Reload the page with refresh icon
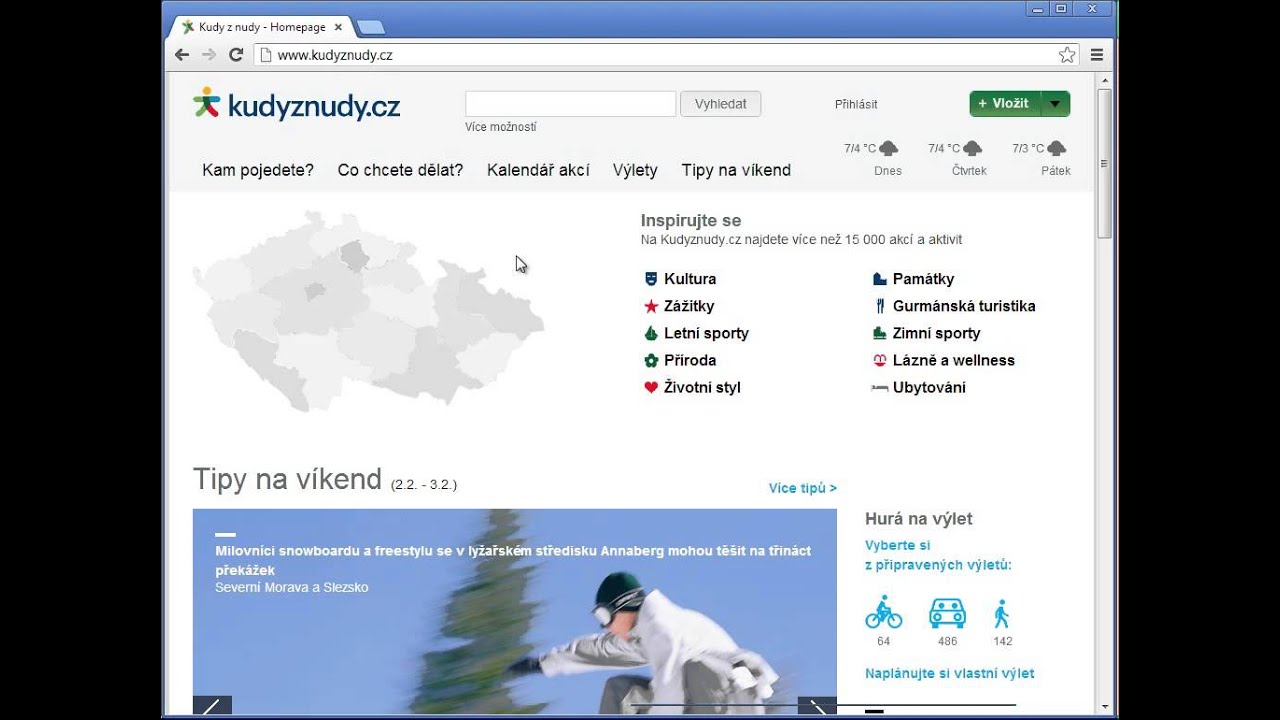The image size is (1280, 720). coord(236,55)
